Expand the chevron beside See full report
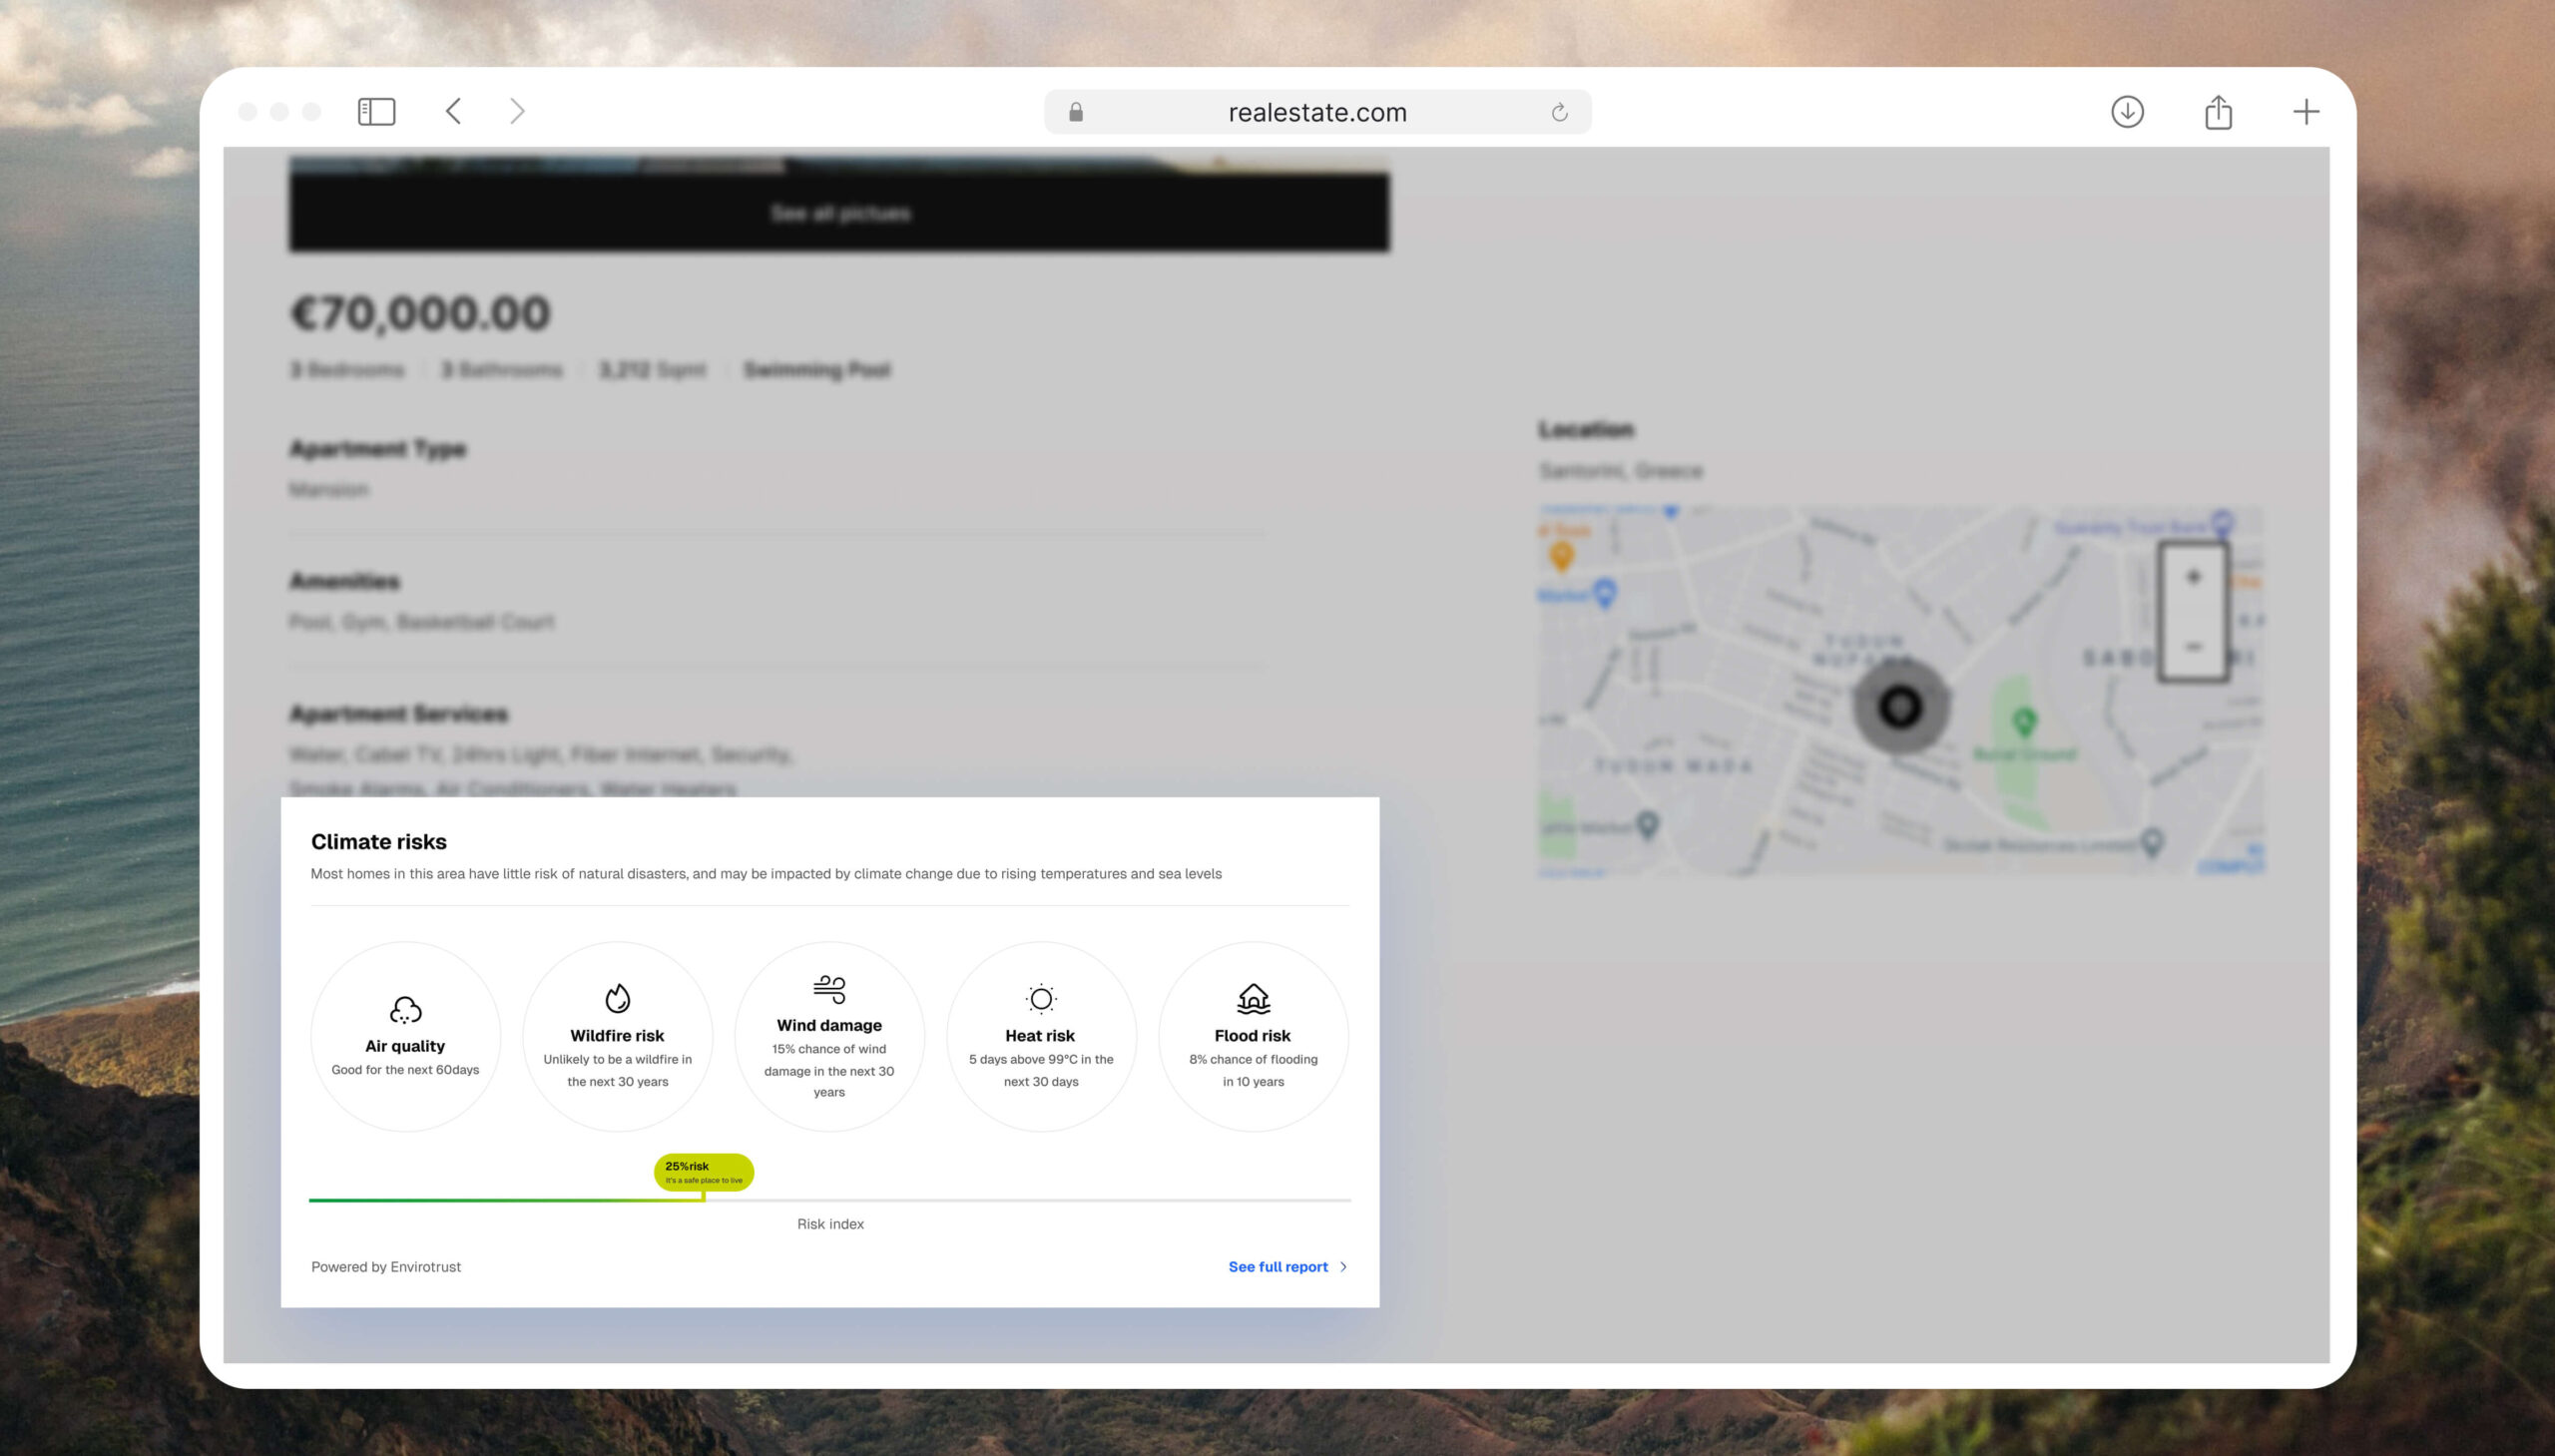The image size is (2555, 1456). point(1343,1266)
